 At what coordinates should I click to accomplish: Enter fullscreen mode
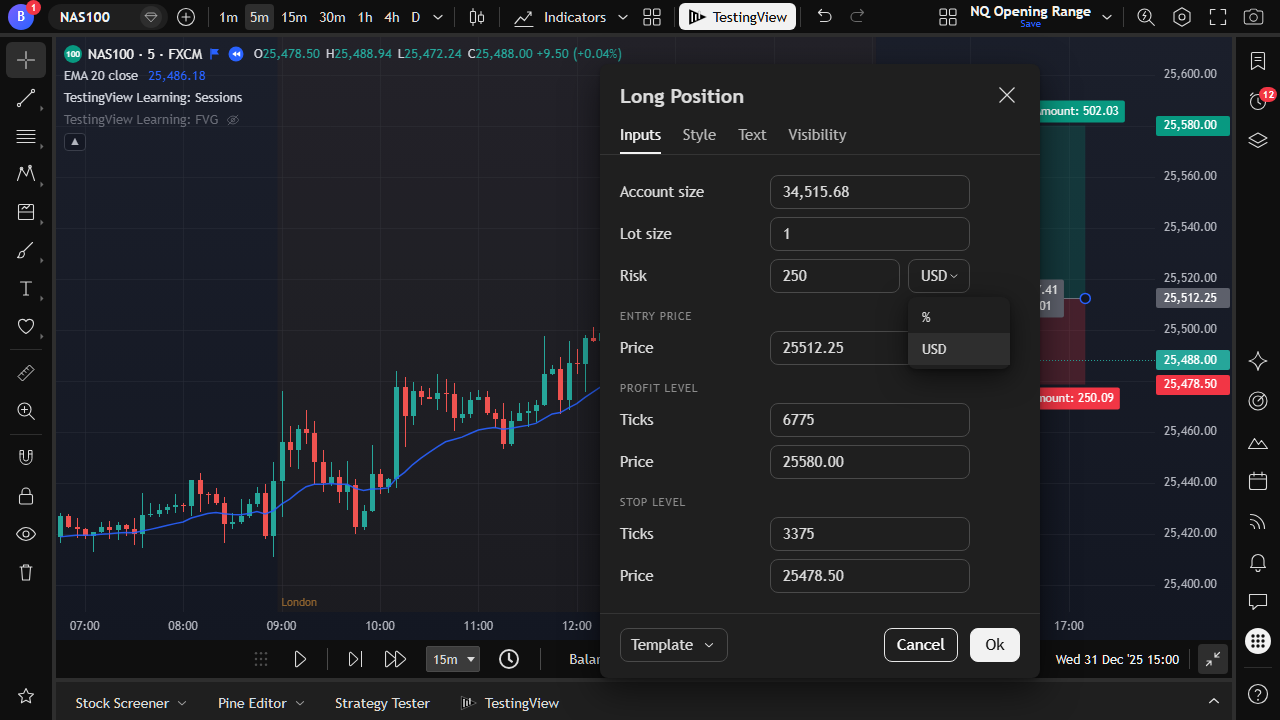(1217, 17)
